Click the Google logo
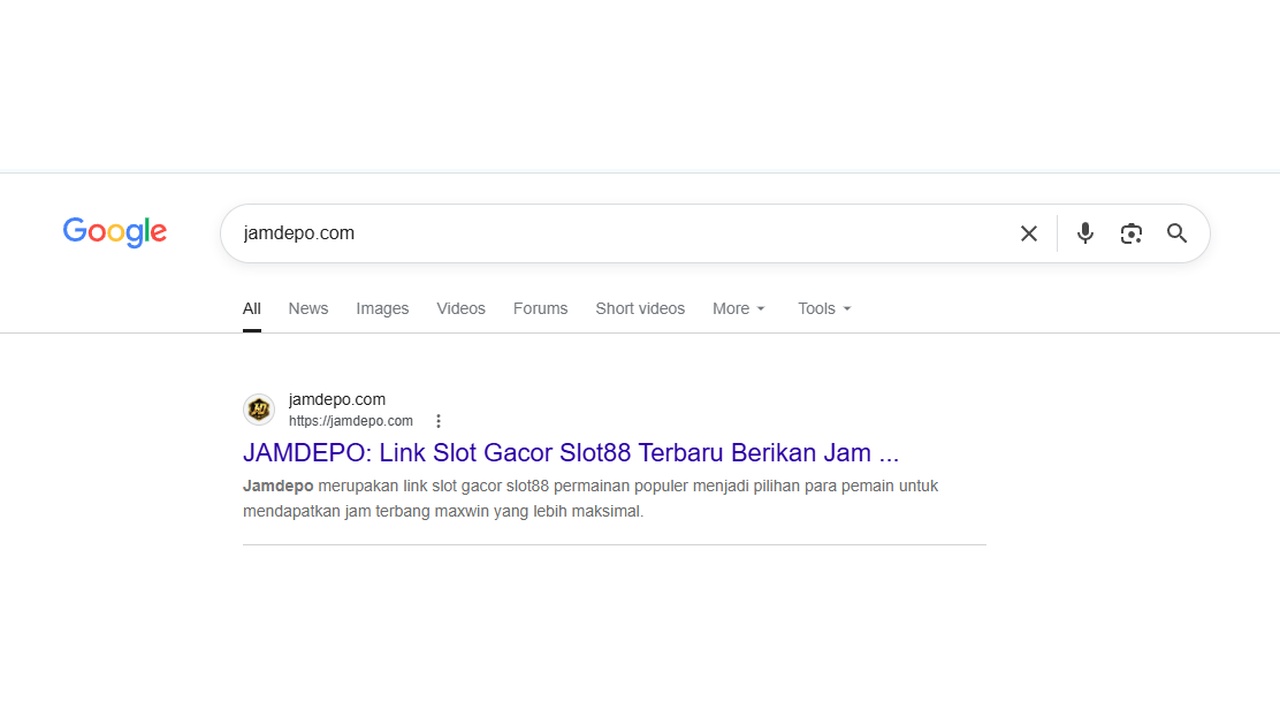The image size is (1280, 720). [x=115, y=232]
